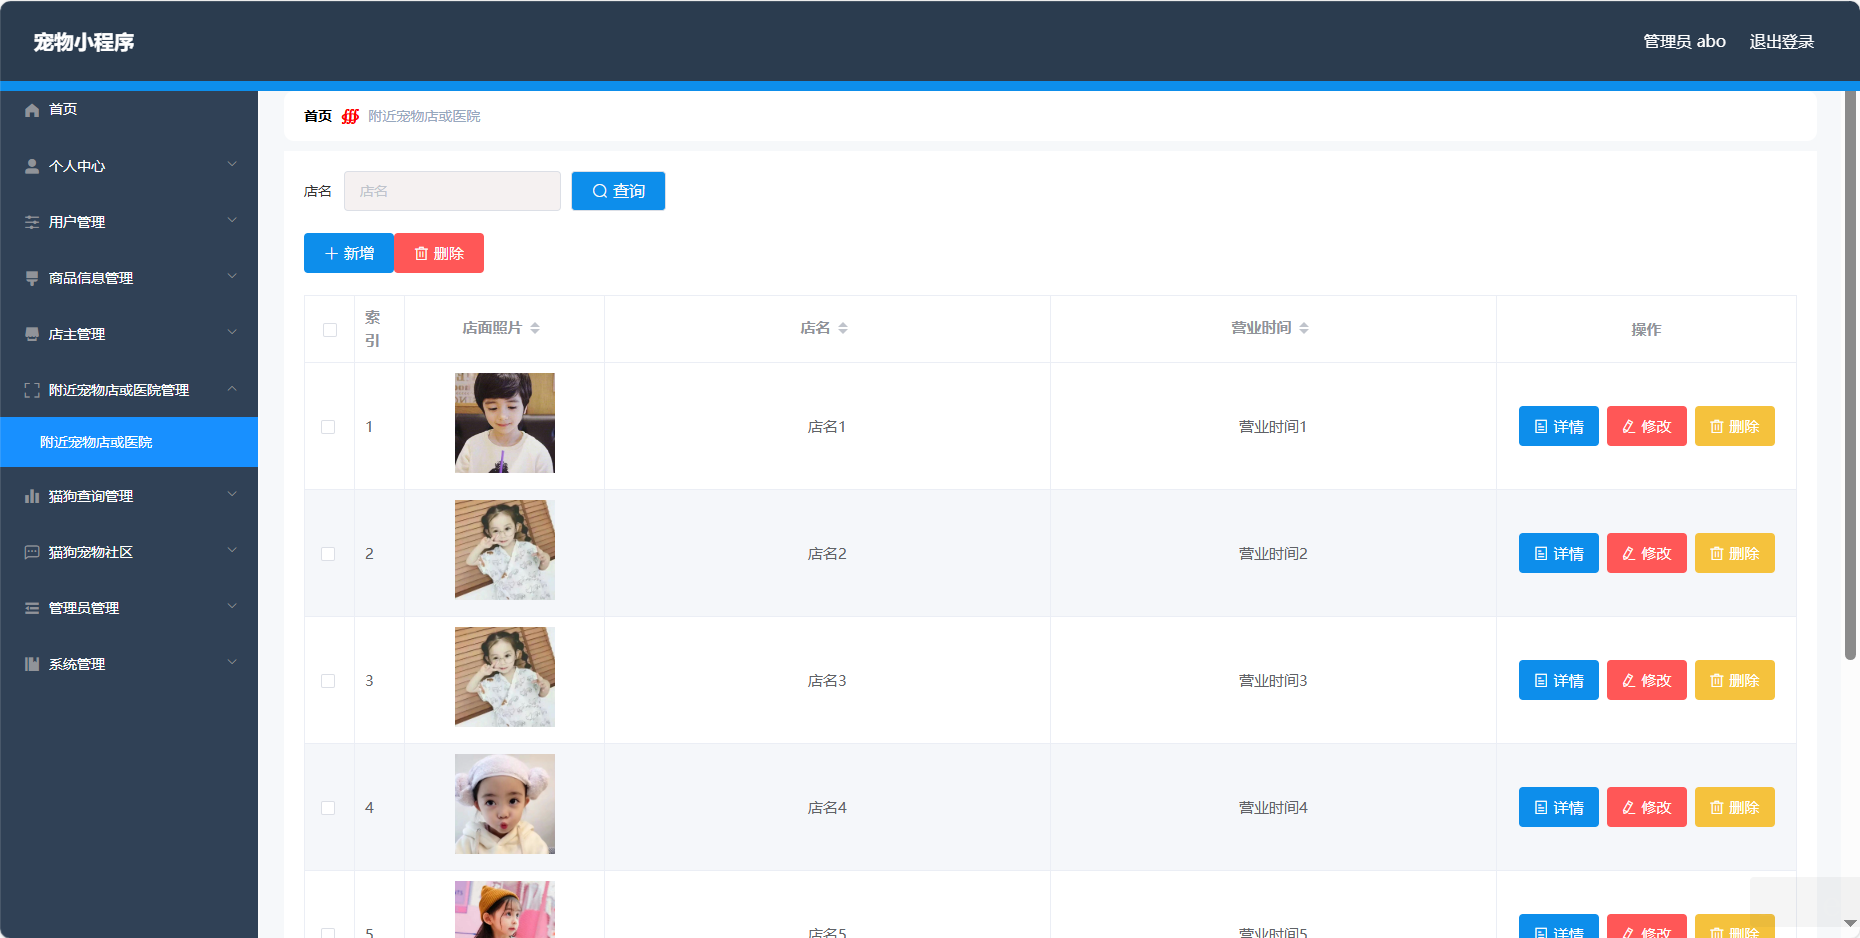Open the photo thumbnail for 店名4
The height and width of the screenshot is (938, 1860).
(505, 804)
